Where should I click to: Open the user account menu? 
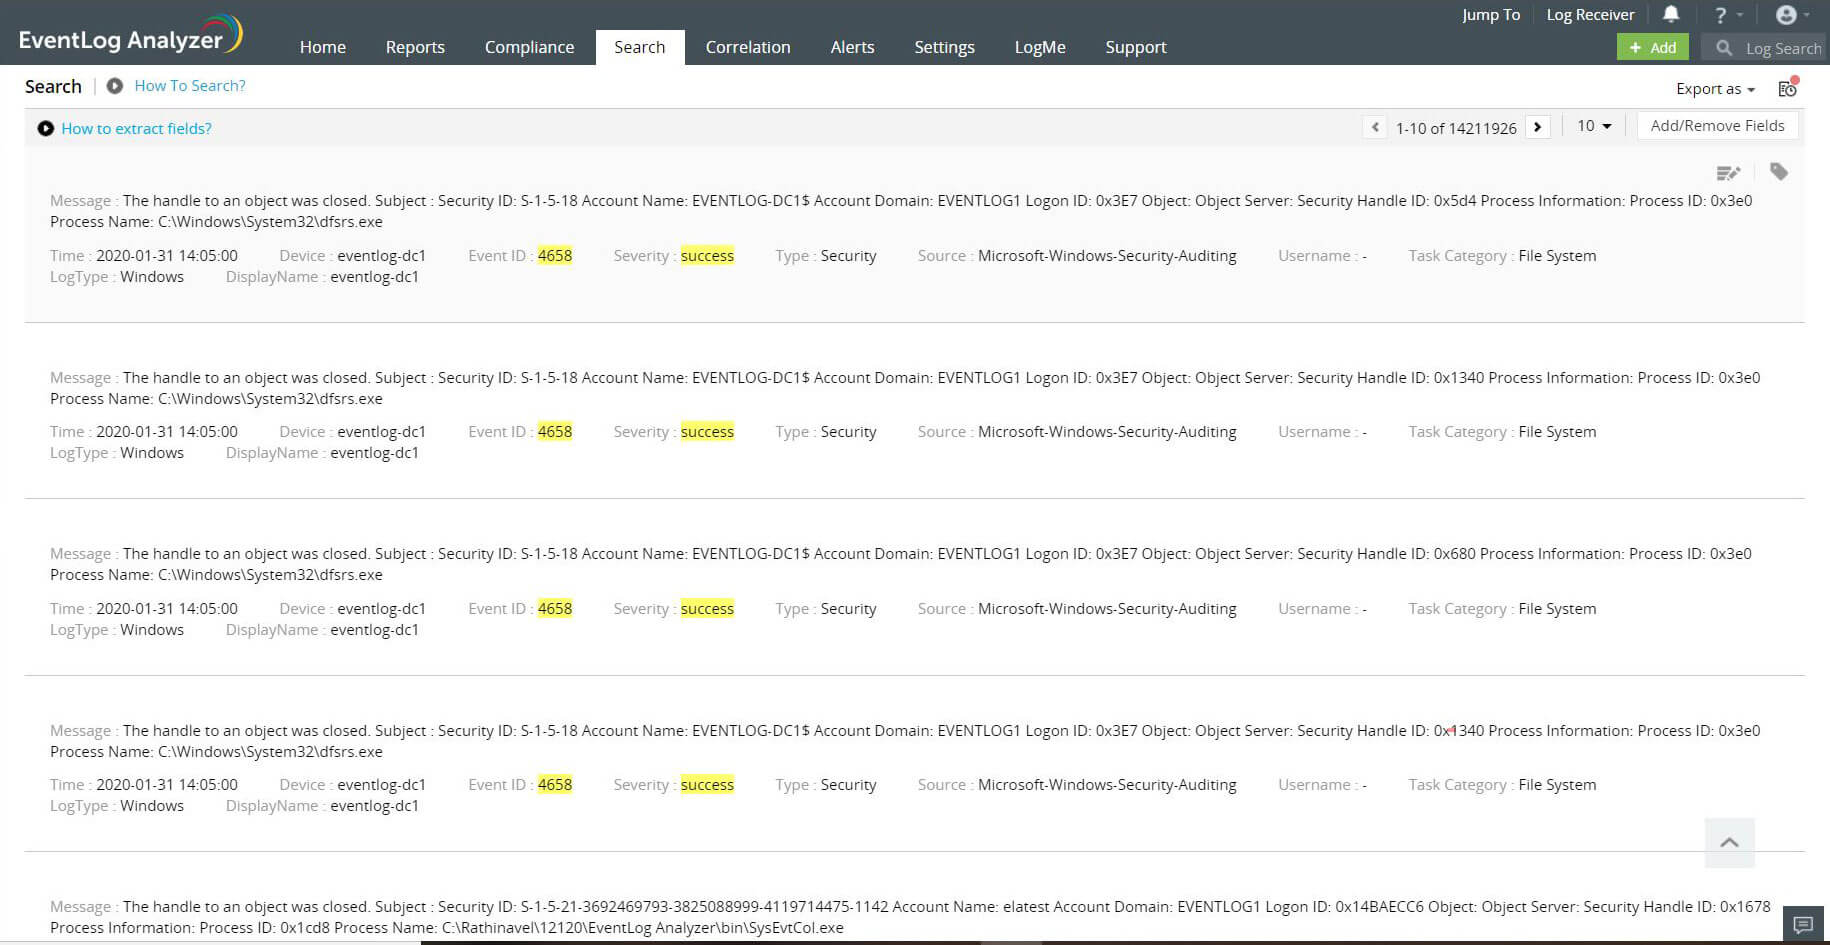pos(1792,15)
